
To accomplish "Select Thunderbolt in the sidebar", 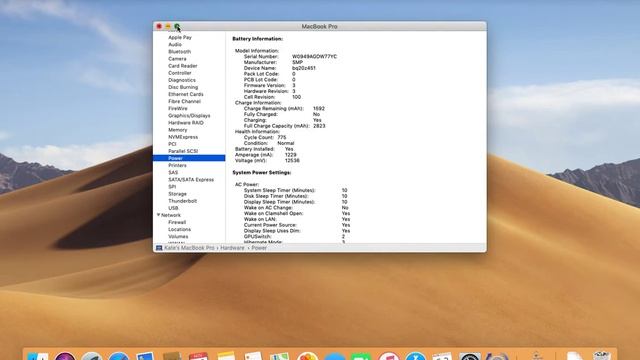I will click(182, 201).
